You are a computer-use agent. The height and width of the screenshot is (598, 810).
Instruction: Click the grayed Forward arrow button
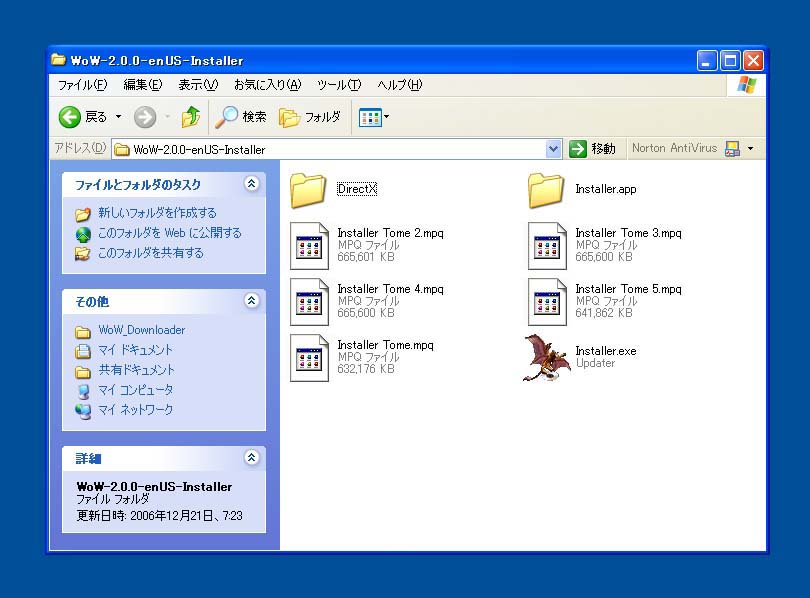(x=145, y=117)
